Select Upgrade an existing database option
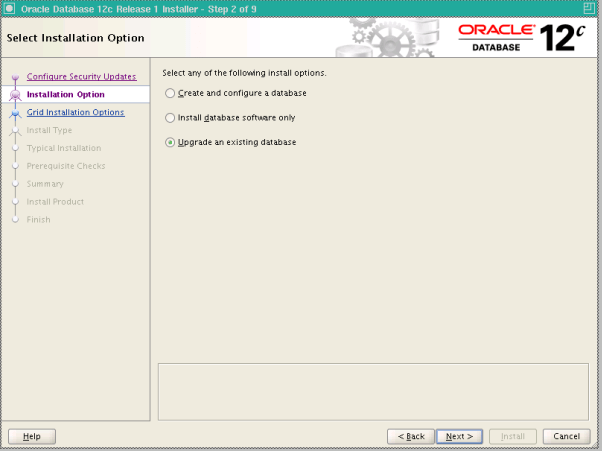The height and width of the screenshot is (451, 602). 170,142
